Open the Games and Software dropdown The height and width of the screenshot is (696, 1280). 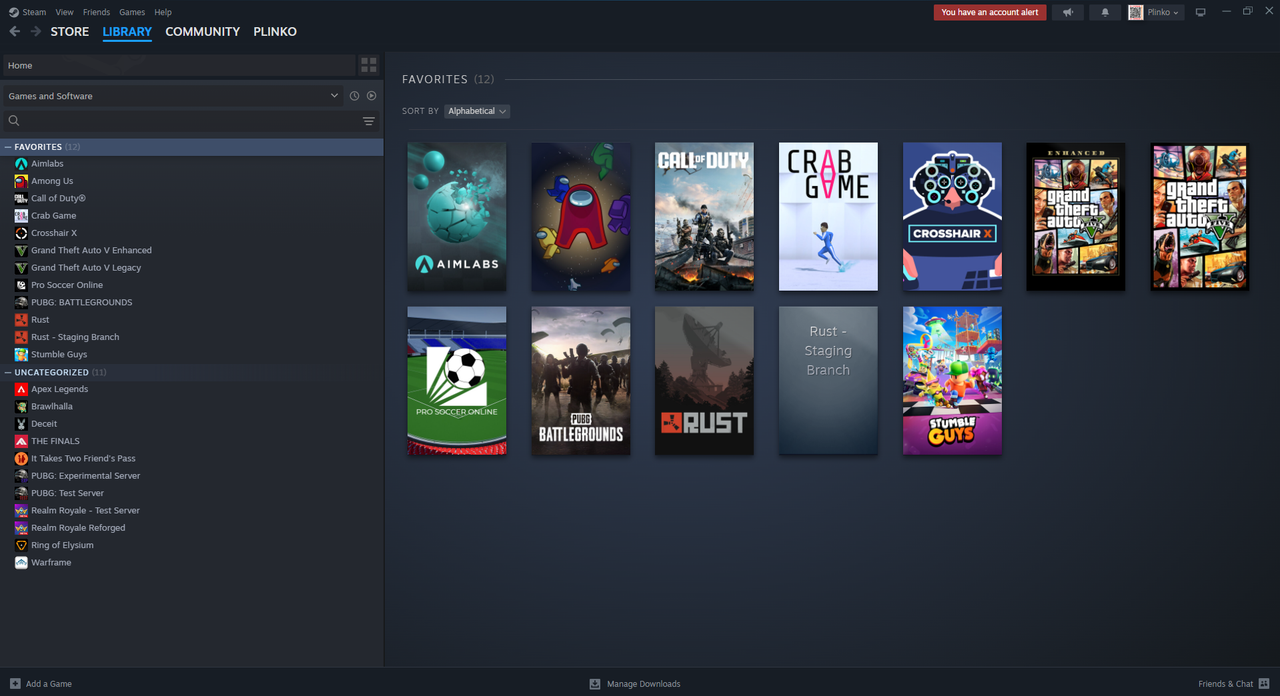[173, 96]
